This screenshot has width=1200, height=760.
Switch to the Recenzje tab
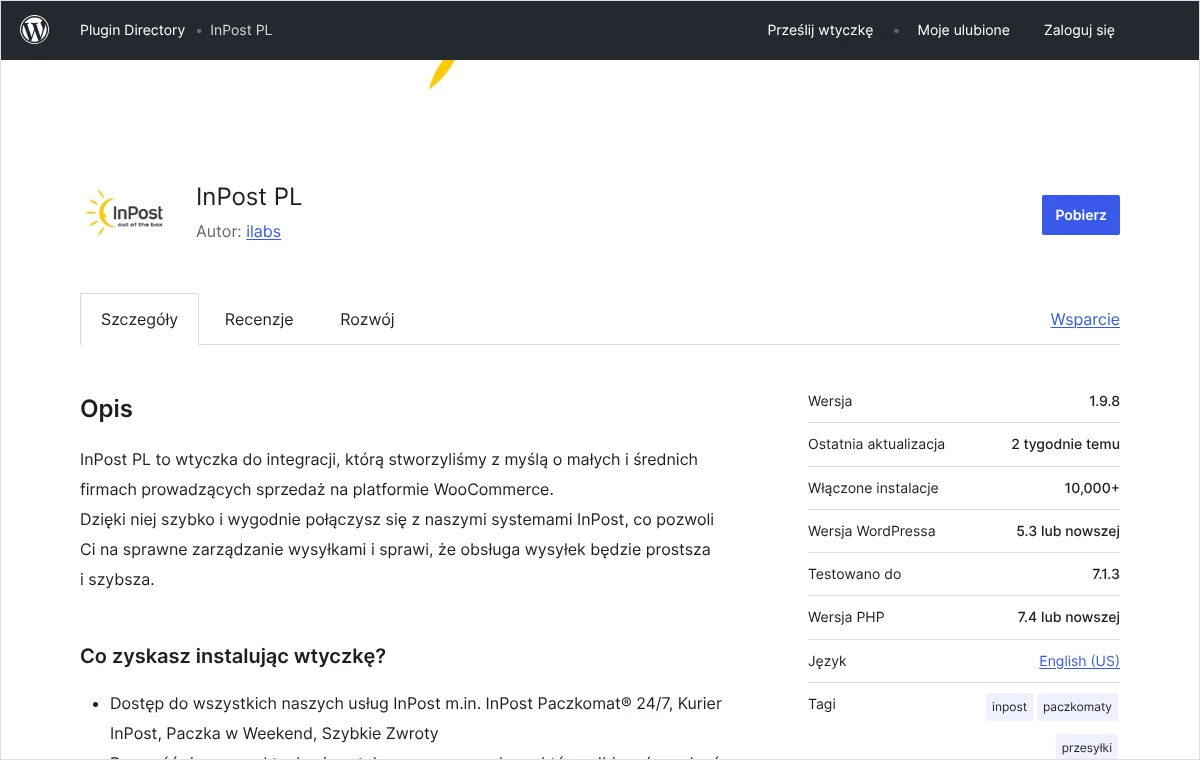coord(259,319)
